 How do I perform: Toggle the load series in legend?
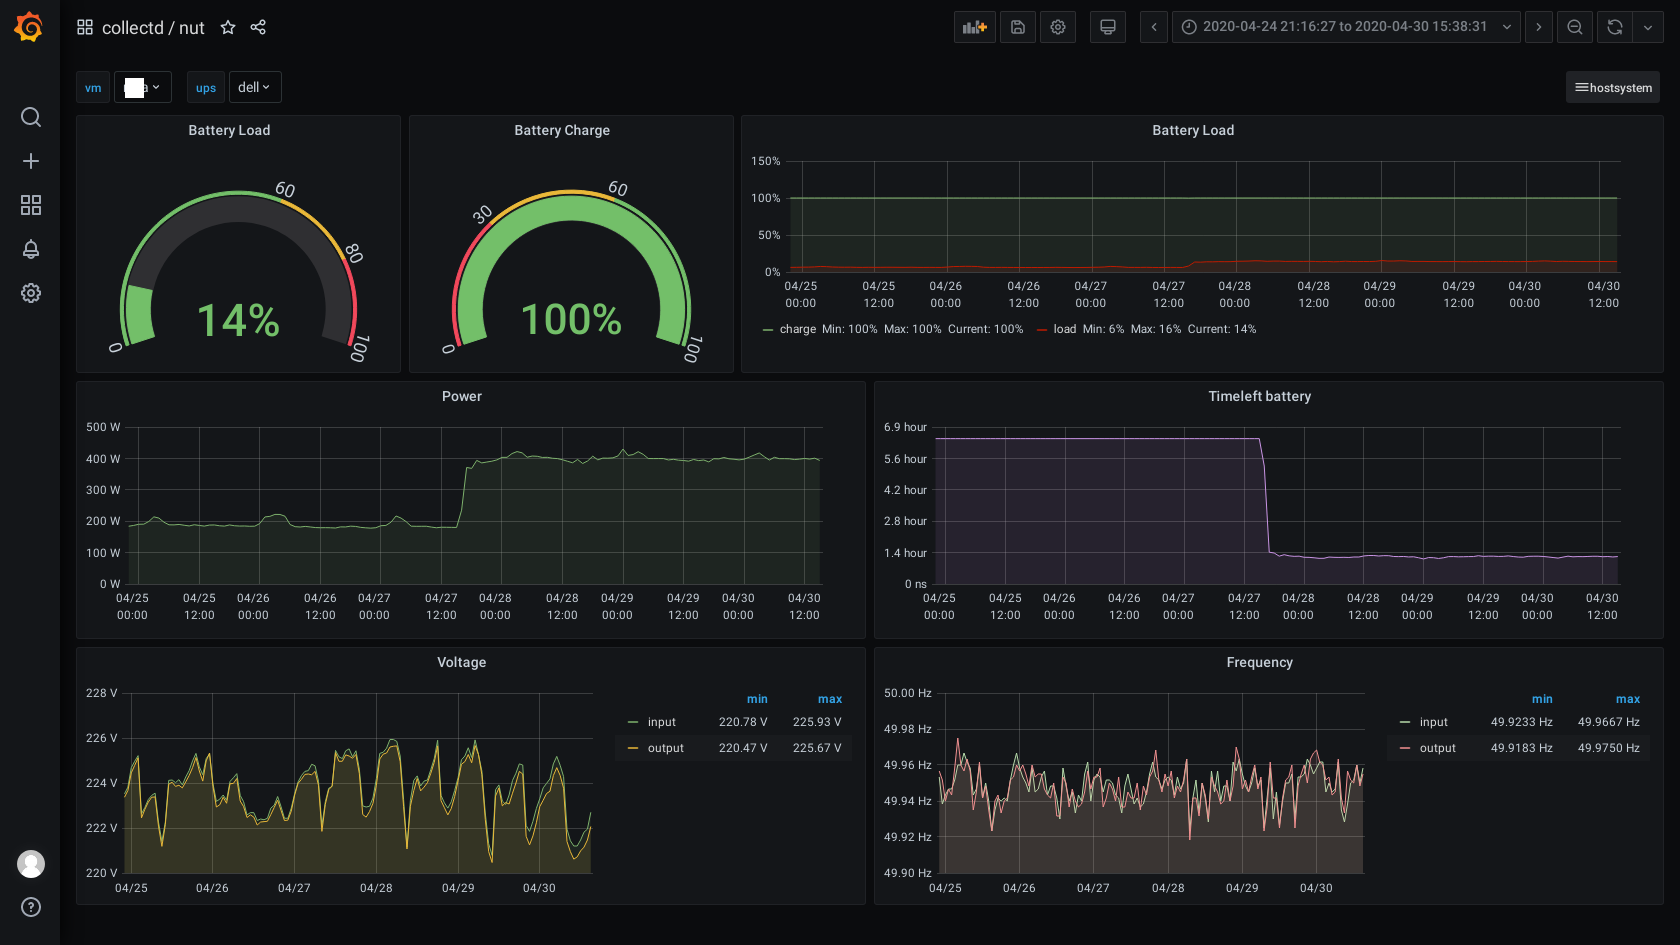(1064, 329)
